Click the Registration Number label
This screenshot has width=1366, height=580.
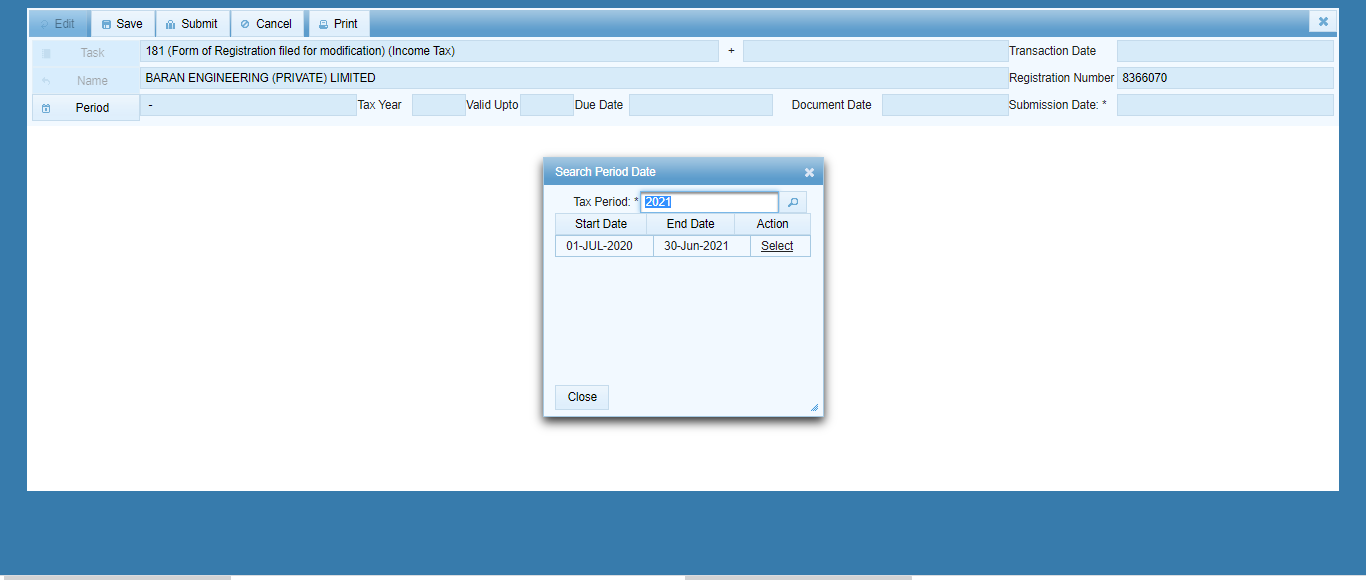1061,78
